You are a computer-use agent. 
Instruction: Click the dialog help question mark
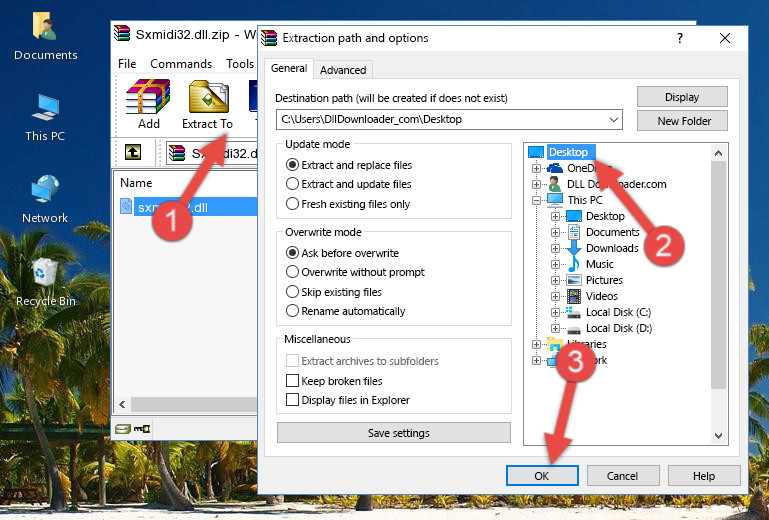coord(680,38)
